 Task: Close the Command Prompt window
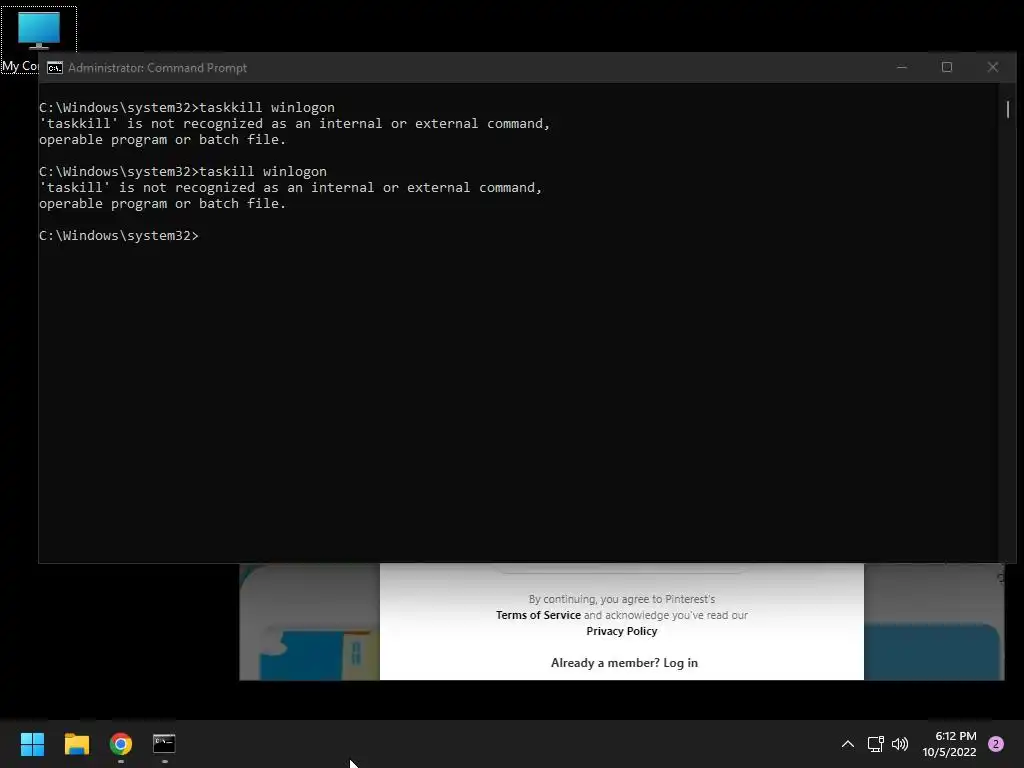click(993, 67)
